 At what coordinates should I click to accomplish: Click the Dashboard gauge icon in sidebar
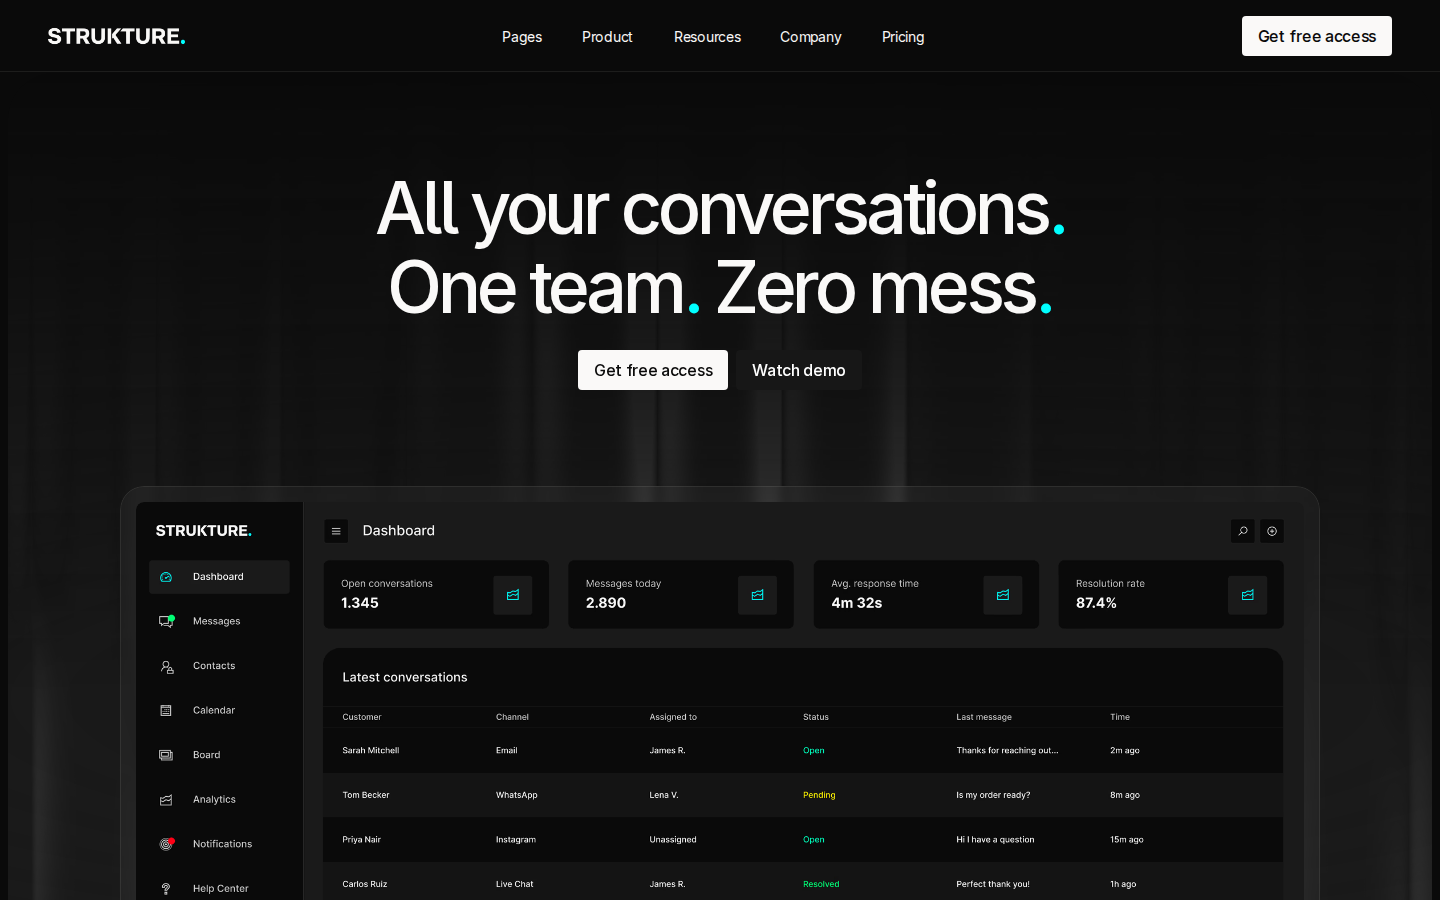166,577
